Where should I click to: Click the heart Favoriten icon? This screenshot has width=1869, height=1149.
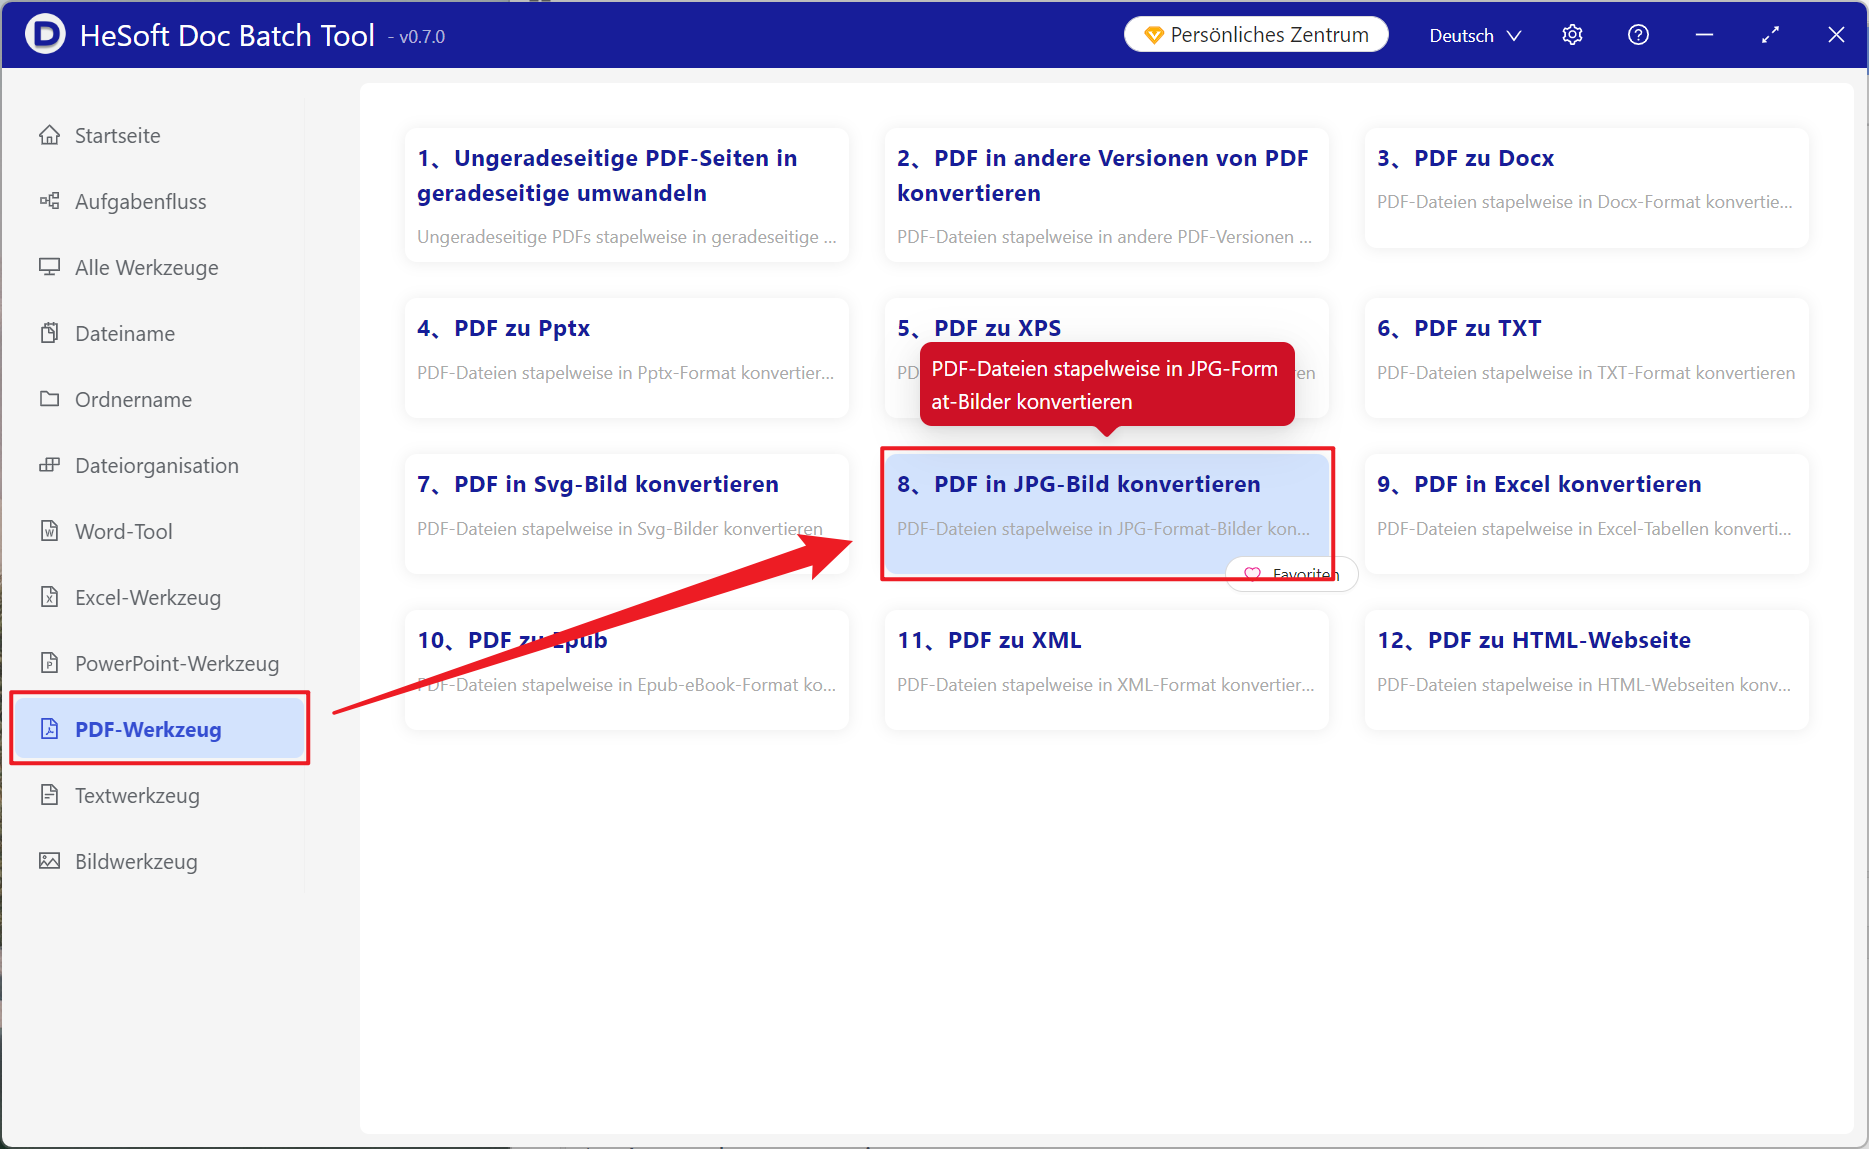click(1252, 574)
